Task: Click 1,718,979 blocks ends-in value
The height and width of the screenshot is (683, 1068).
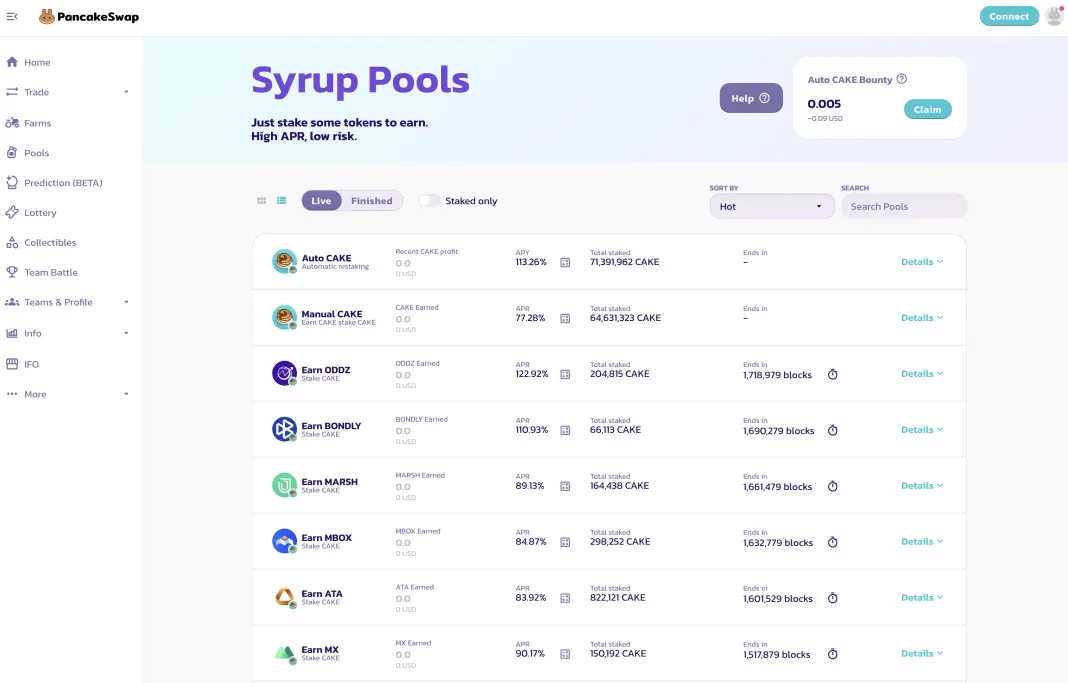Action: click(777, 375)
